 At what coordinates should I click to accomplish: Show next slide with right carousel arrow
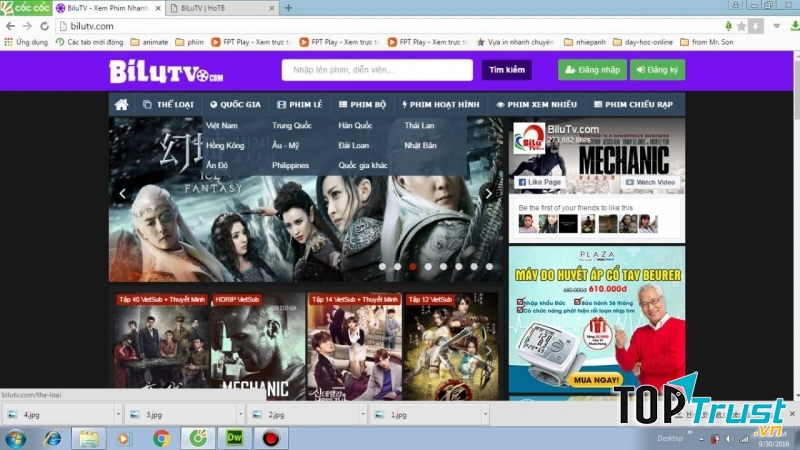(x=488, y=193)
